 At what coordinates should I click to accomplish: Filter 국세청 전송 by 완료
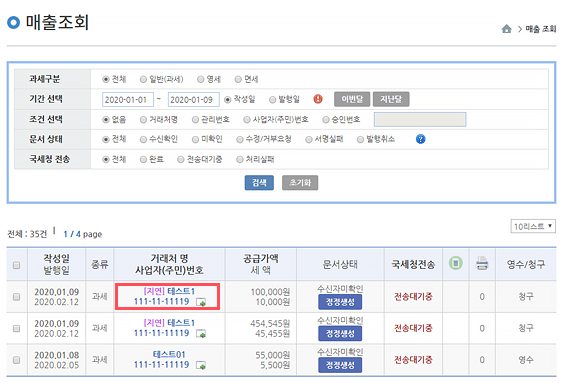click(x=143, y=159)
